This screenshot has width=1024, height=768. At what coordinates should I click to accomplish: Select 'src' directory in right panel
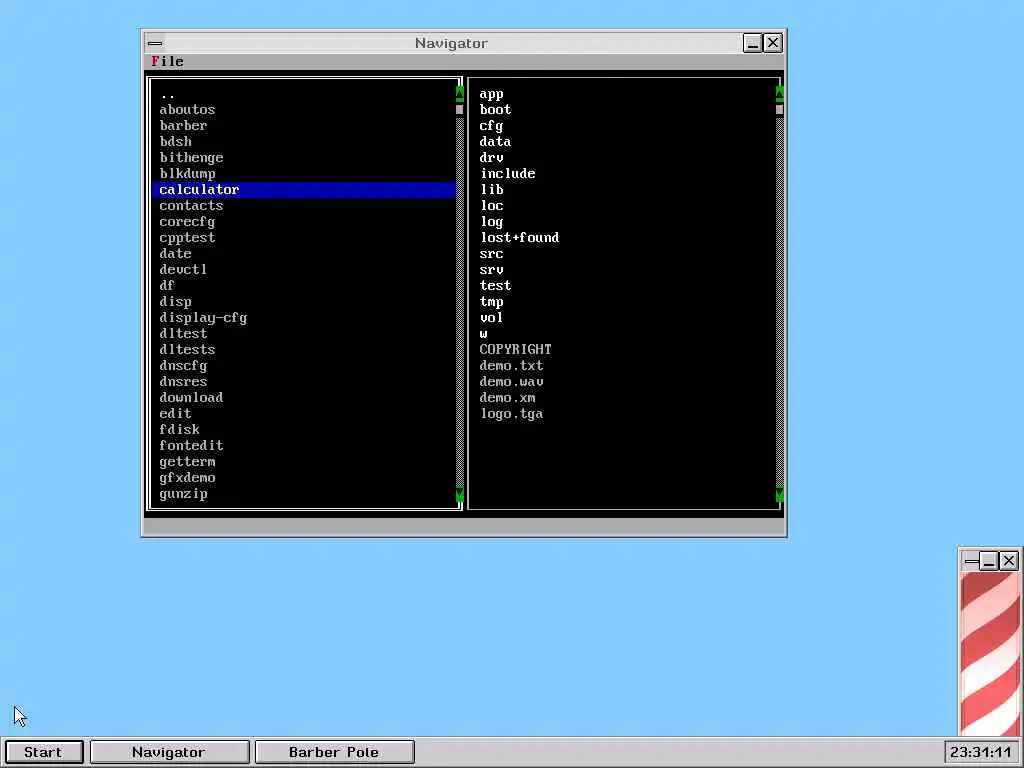624,253
